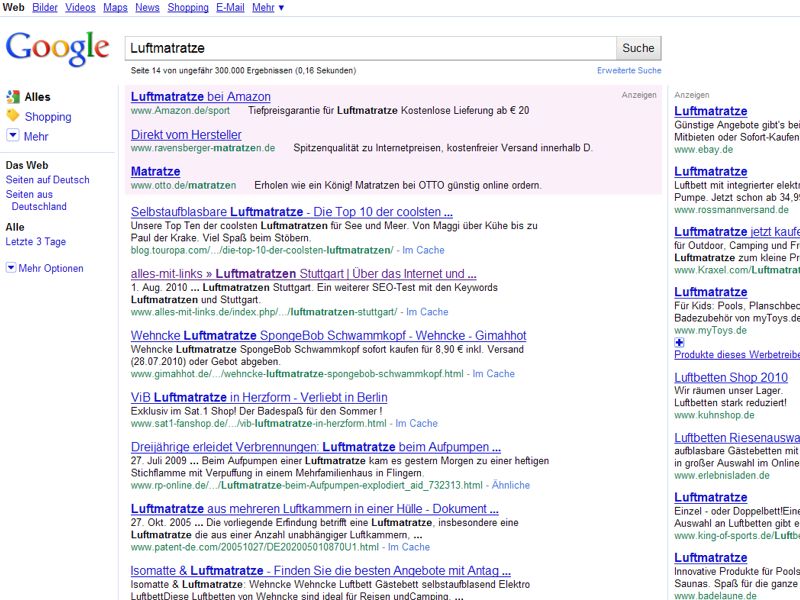The width and height of the screenshot is (800, 600).
Task: Switch to Bilder in the top bar
Action: tap(45, 7)
